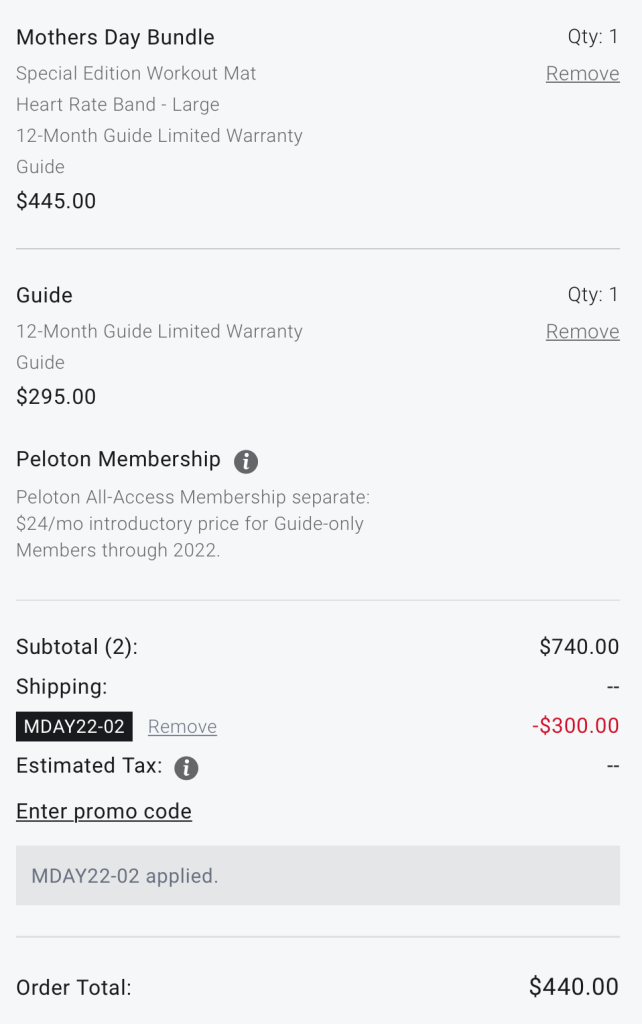642x1024 pixels.
Task: Click the $295.00 Guide price
Action: (56, 397)
